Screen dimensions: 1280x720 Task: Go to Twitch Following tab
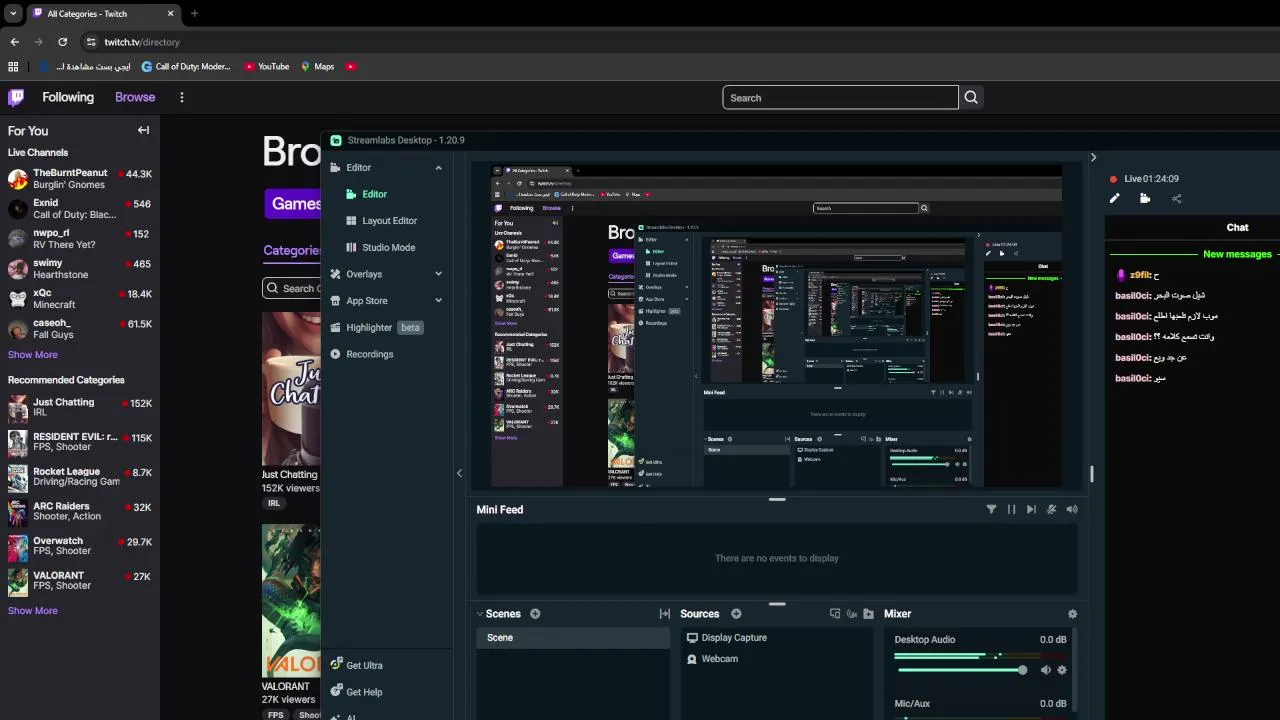(68, 97)
